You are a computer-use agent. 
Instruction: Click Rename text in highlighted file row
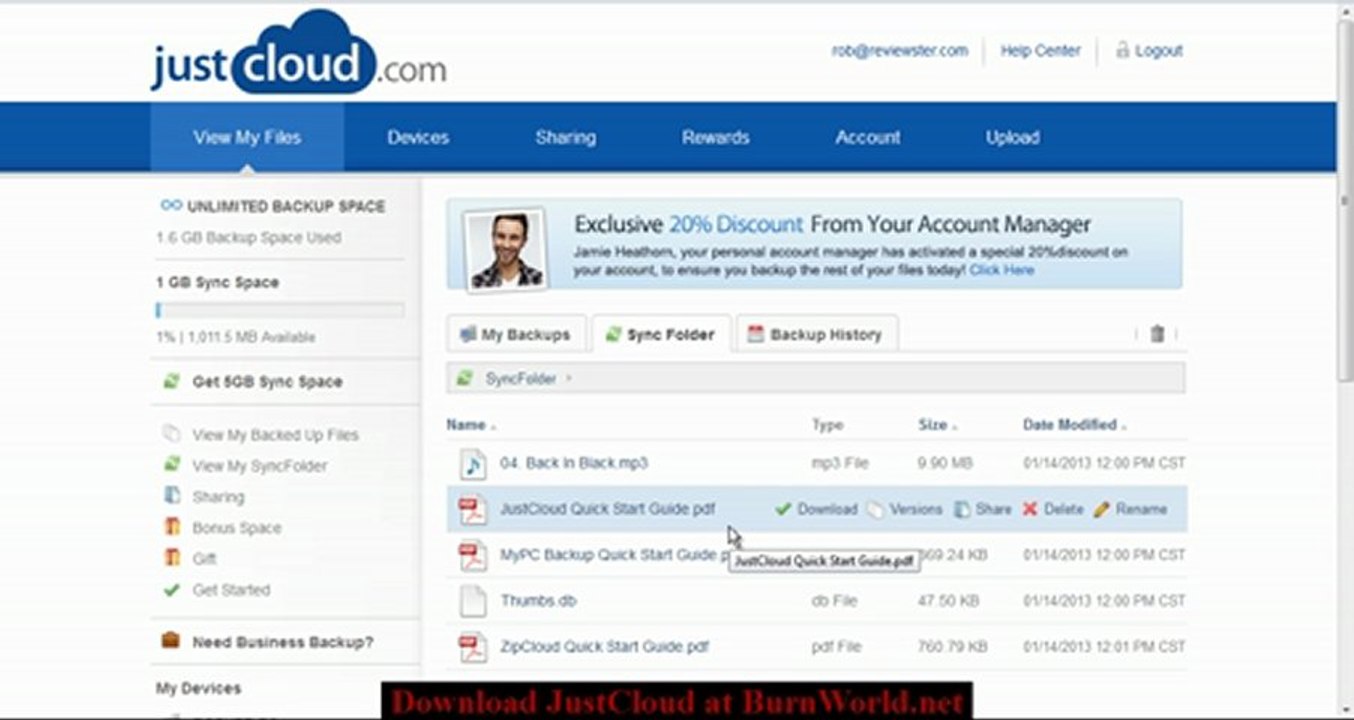(1141, 509)
